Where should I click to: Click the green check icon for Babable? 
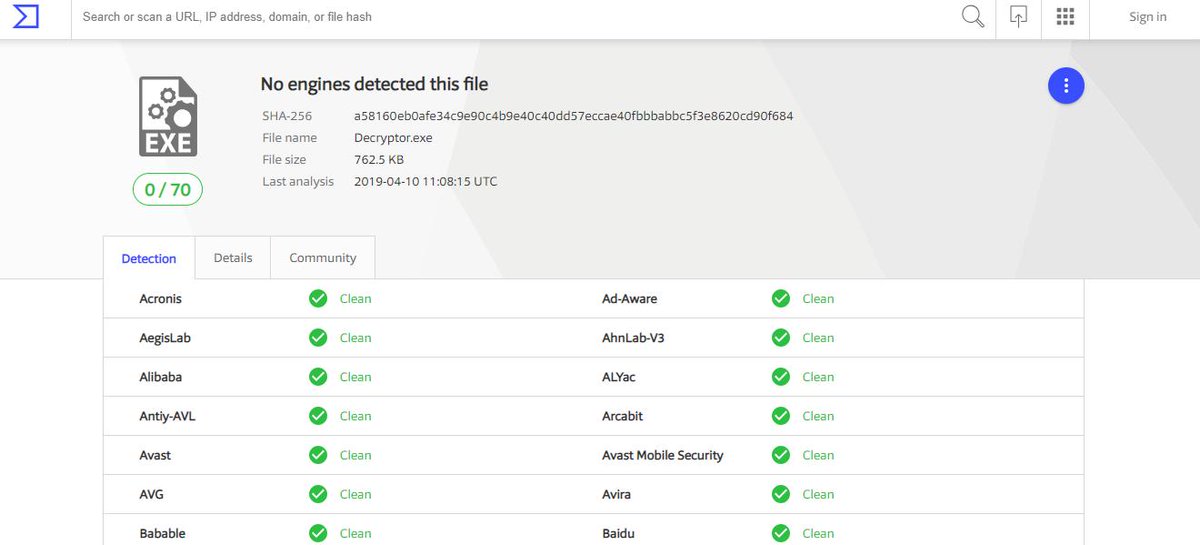[318, 533]
